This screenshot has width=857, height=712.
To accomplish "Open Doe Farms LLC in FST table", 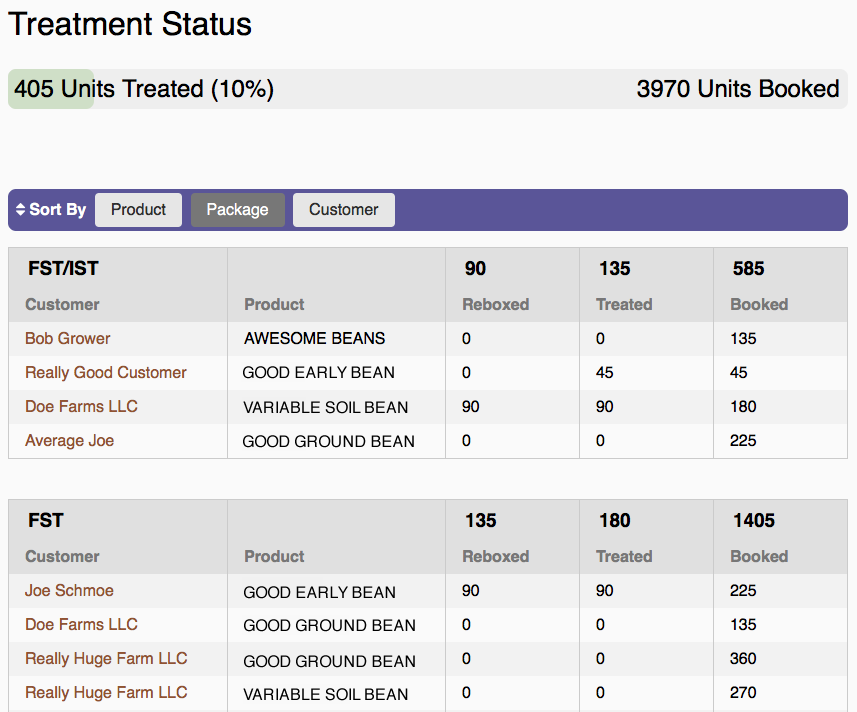I will (81, 624).
